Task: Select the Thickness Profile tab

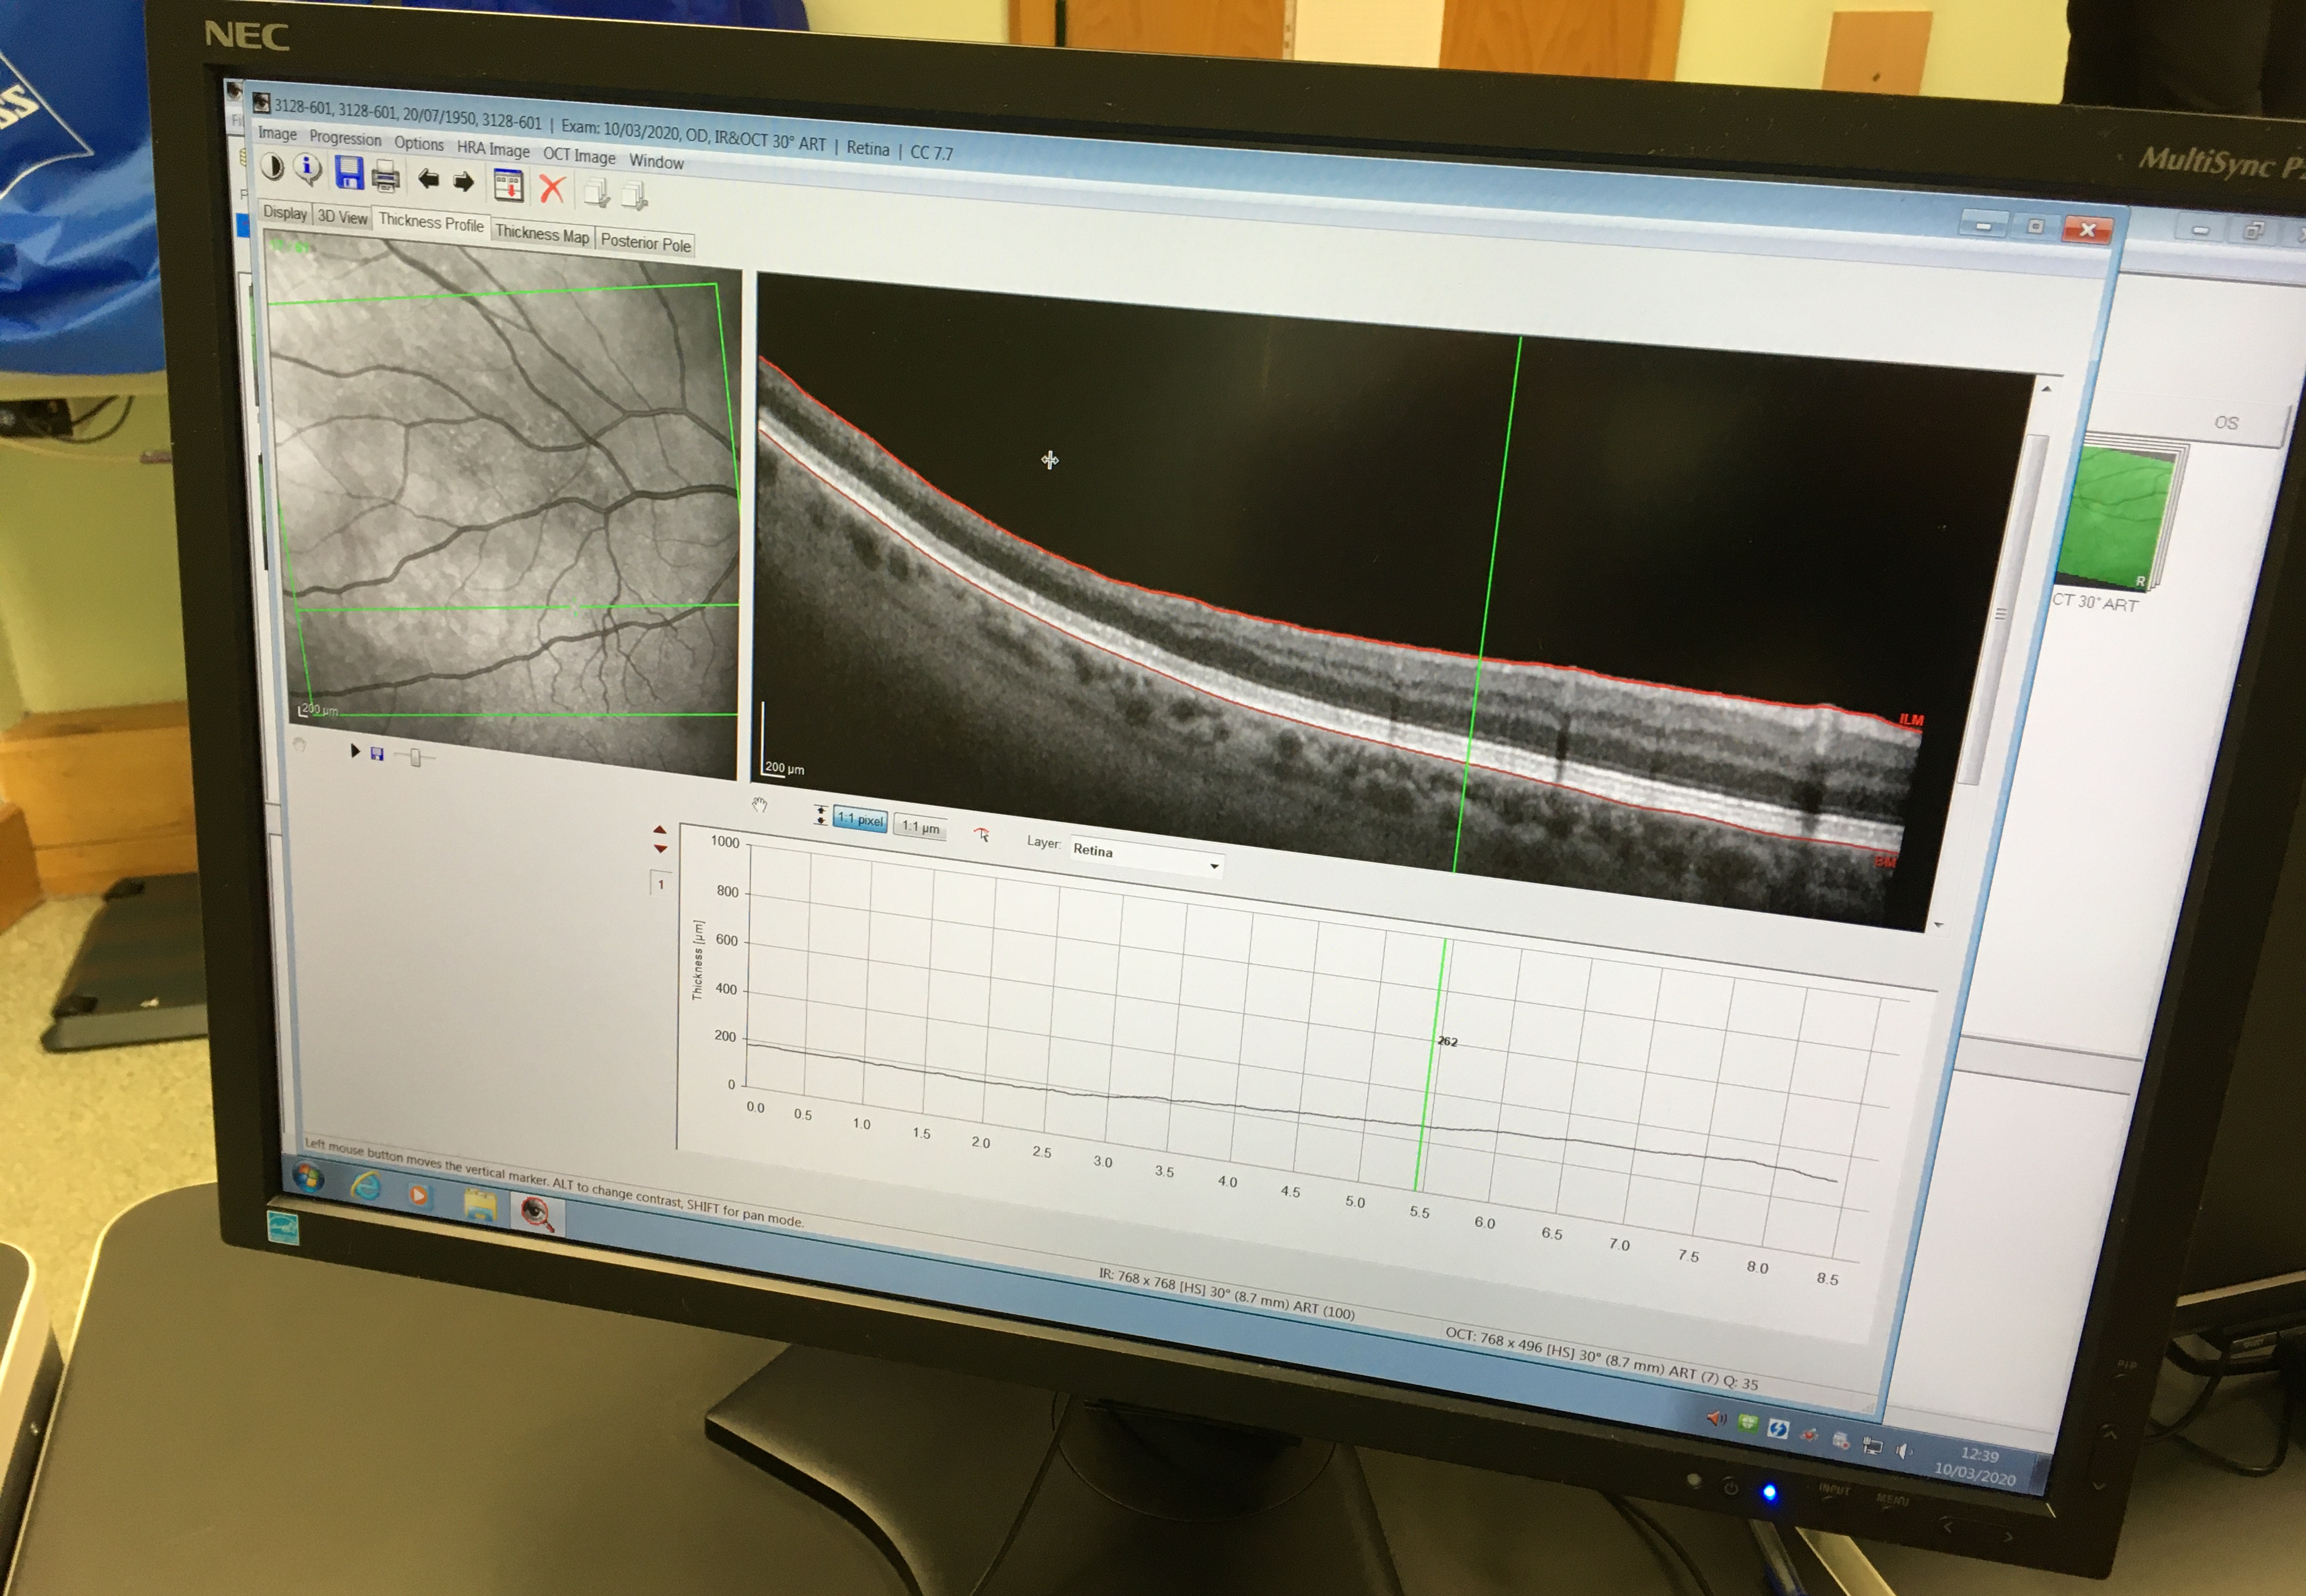Action: point(431,223)
